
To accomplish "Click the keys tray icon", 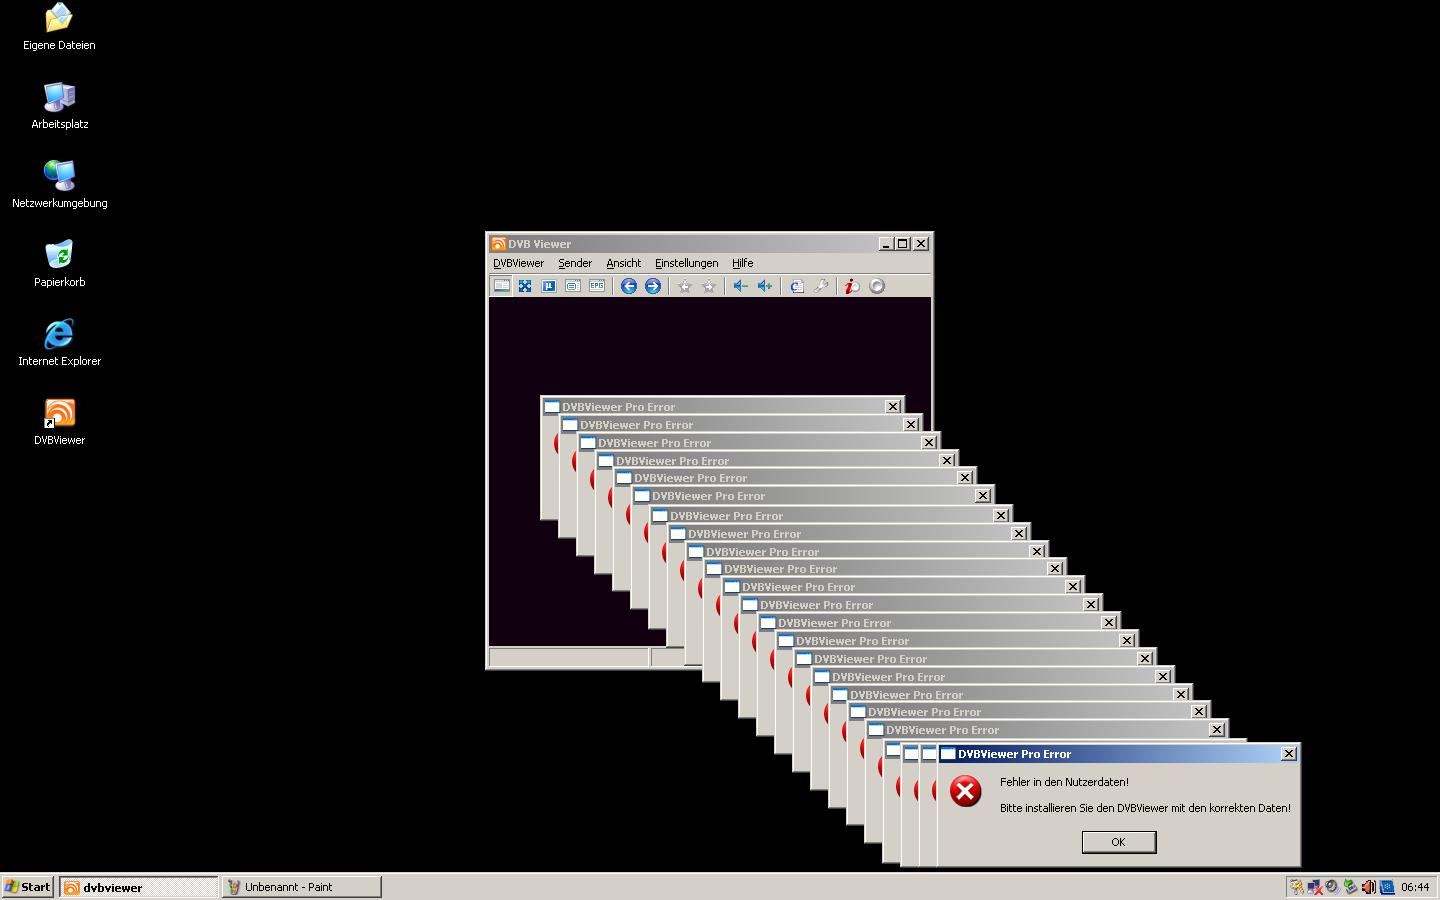I will [1297, 887].
